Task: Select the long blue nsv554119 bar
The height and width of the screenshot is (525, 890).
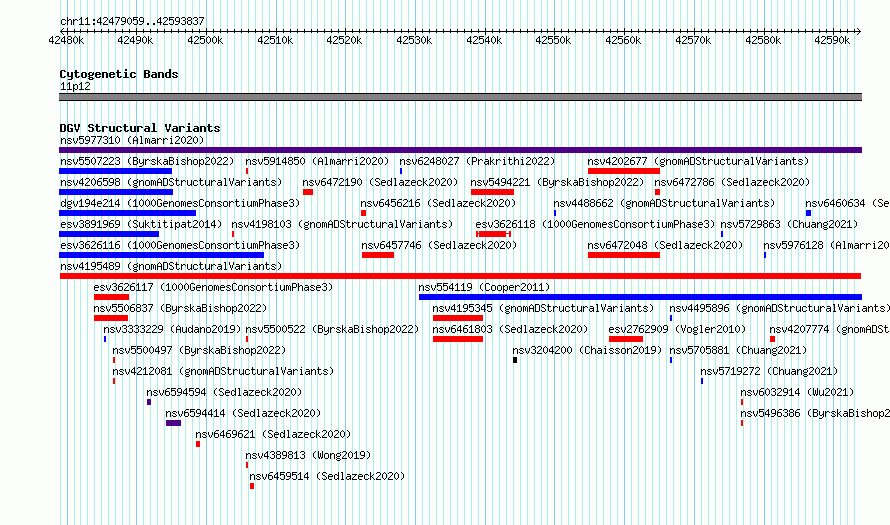Action: (x=640, y=297)
